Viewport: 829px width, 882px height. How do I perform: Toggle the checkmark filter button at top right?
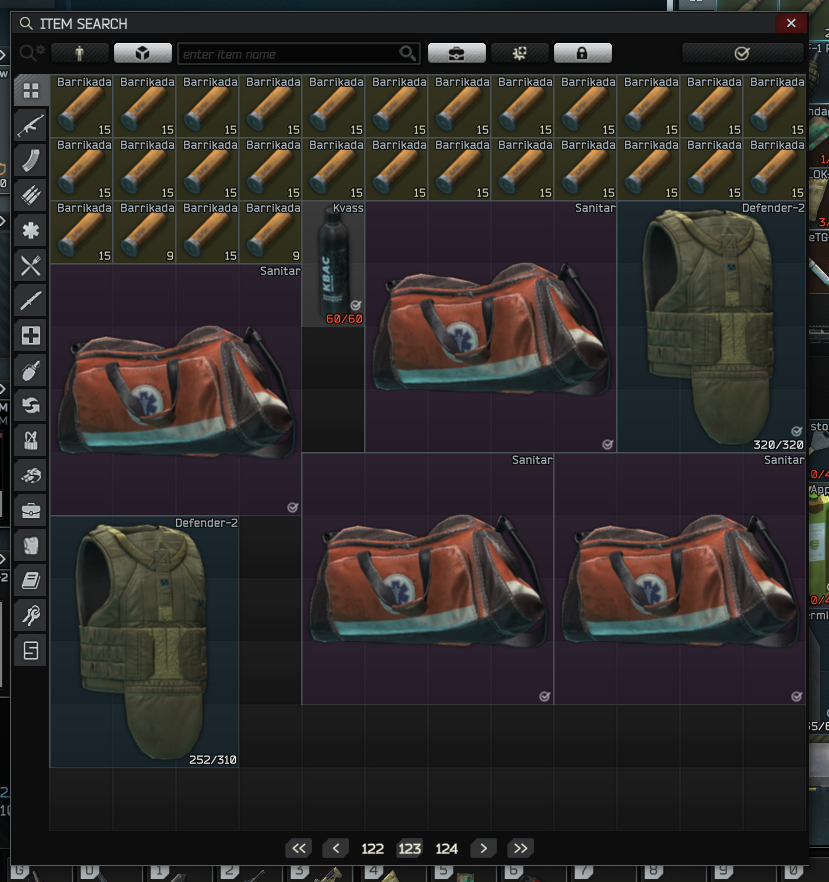742,53
